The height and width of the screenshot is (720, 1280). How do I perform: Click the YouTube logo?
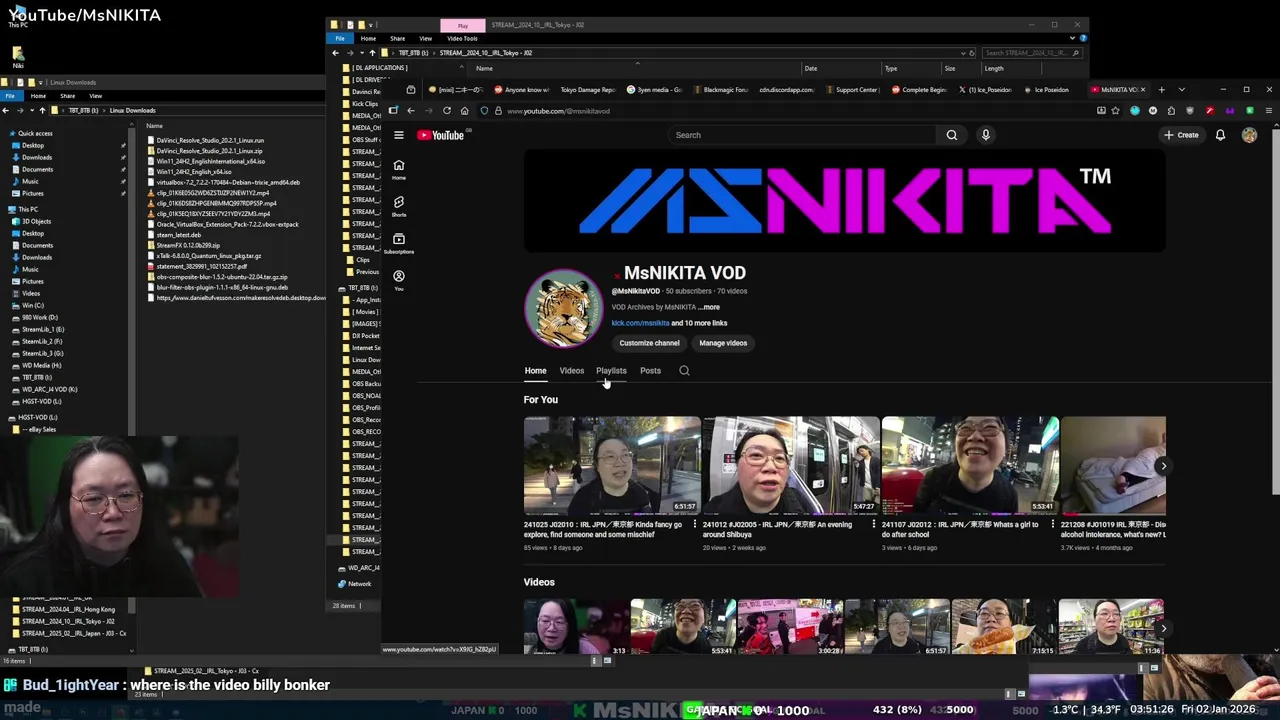click(441, 135)
